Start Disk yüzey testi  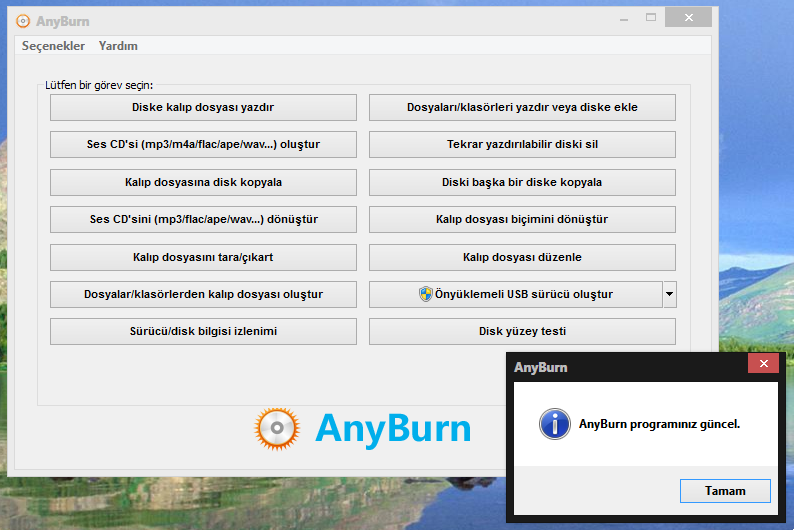[x=522, y=331]
